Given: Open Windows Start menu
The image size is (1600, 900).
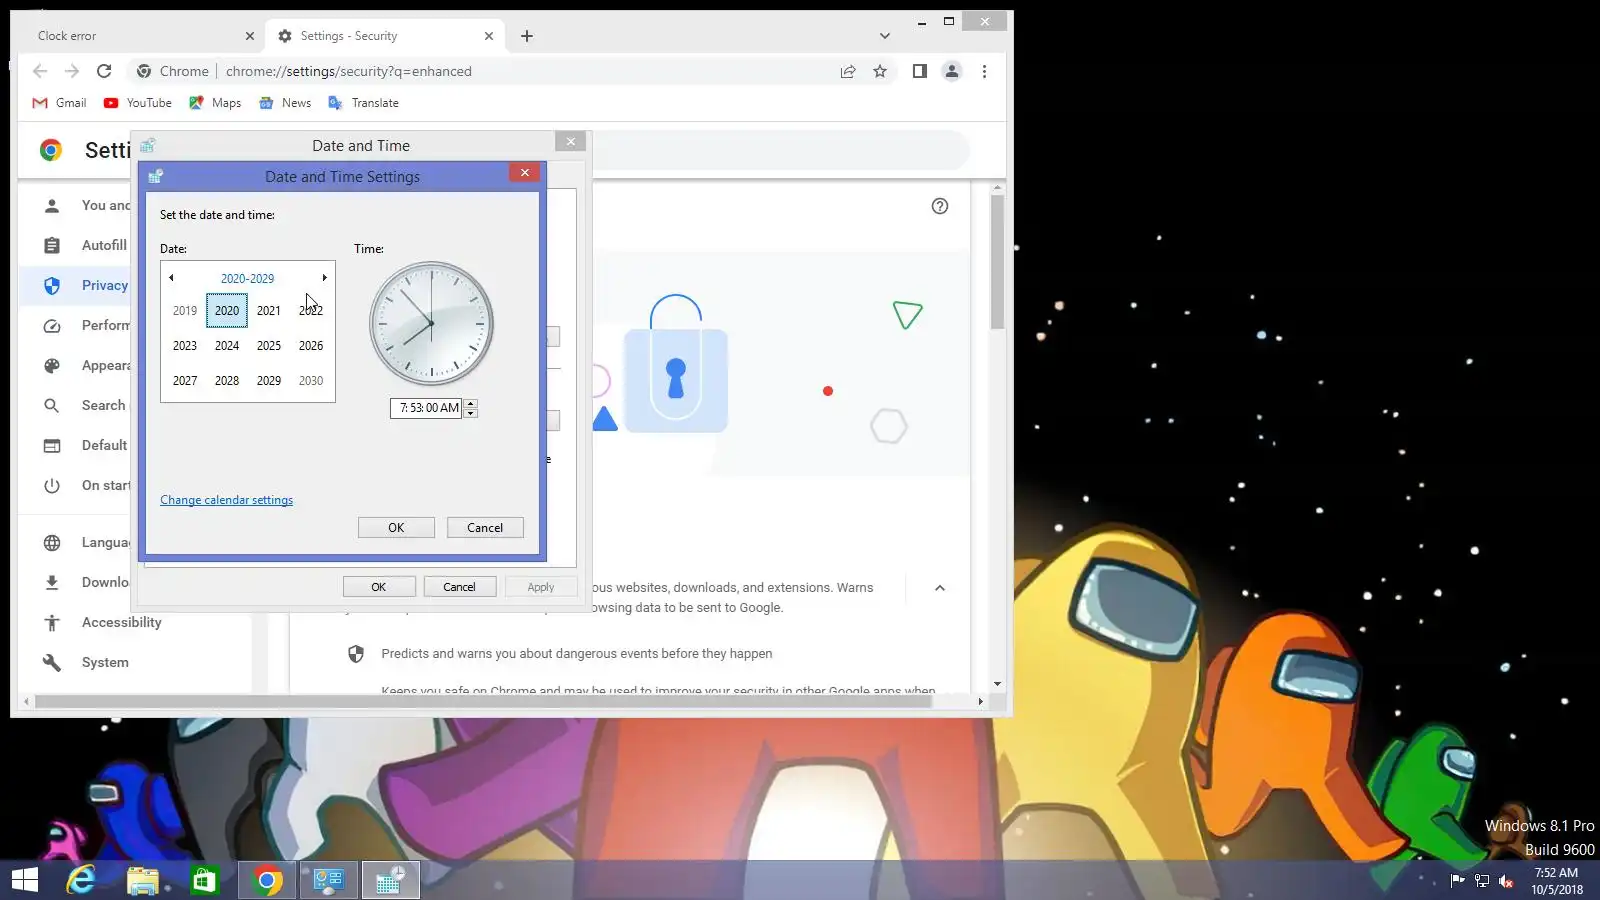Looking at the screenshot, I should tap(25, 880).
